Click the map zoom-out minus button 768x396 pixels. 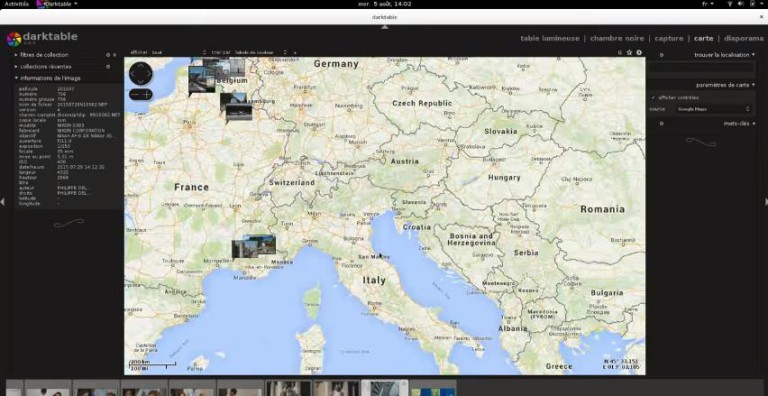(x=135, y=94)
